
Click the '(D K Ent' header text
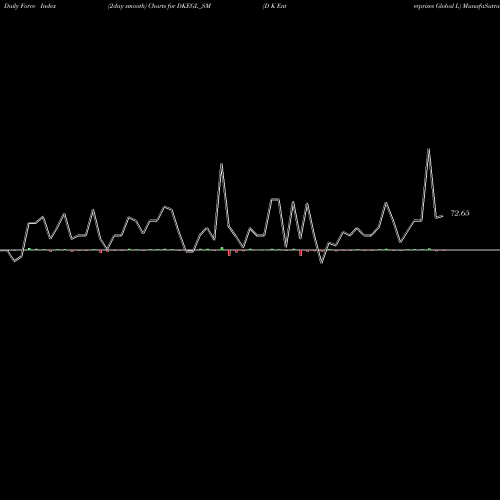[x=275, y=6]
